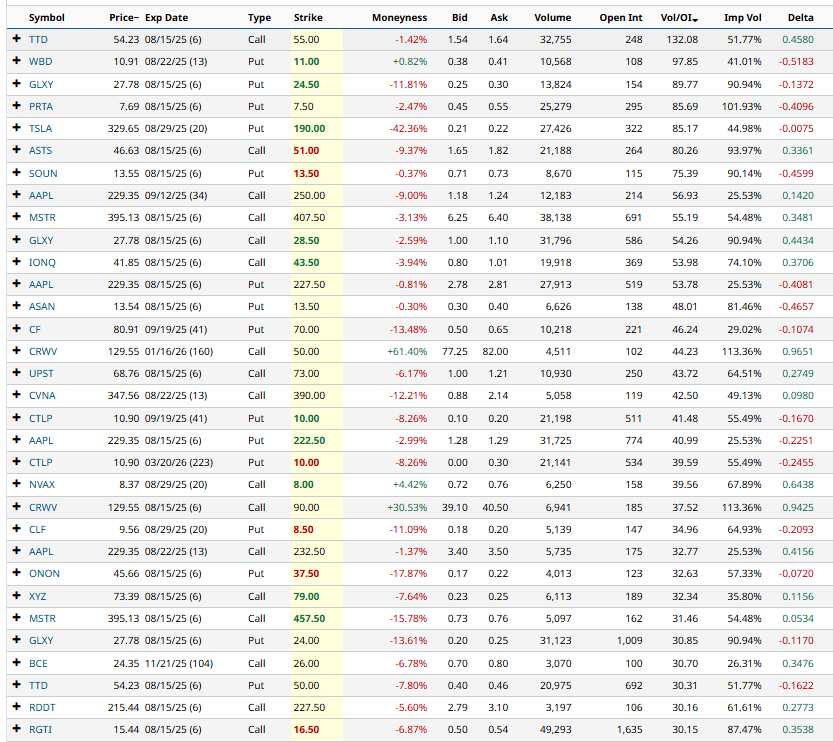The height and width of the screenshot is (742, 833).
Task: Expand the BCE call row
Action: click(16, 663)
